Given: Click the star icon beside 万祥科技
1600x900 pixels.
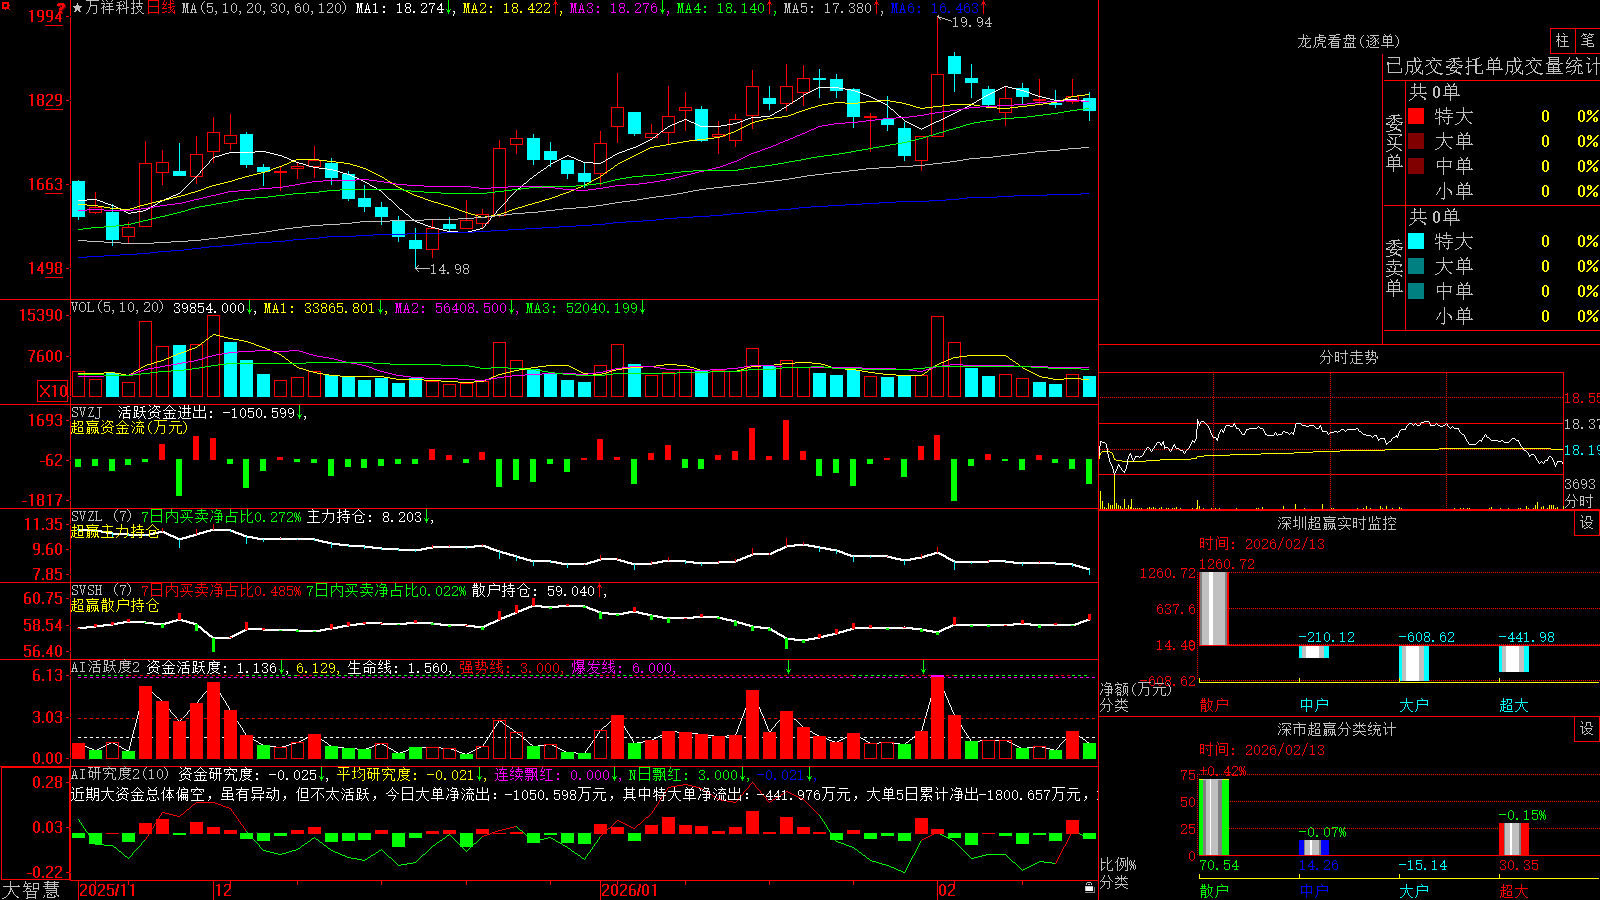Looking at the screenshot, I should (x=78, y=8).
